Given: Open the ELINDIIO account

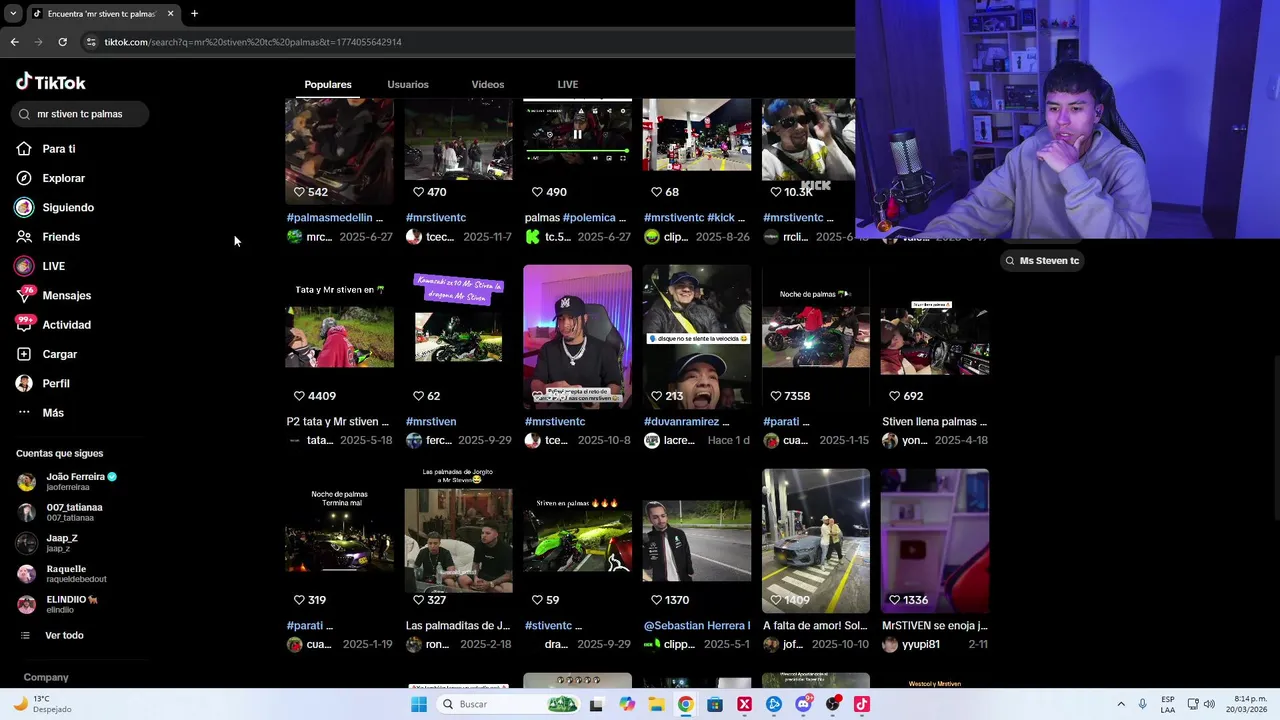Looking at the screenshot, I should point(58,604).
